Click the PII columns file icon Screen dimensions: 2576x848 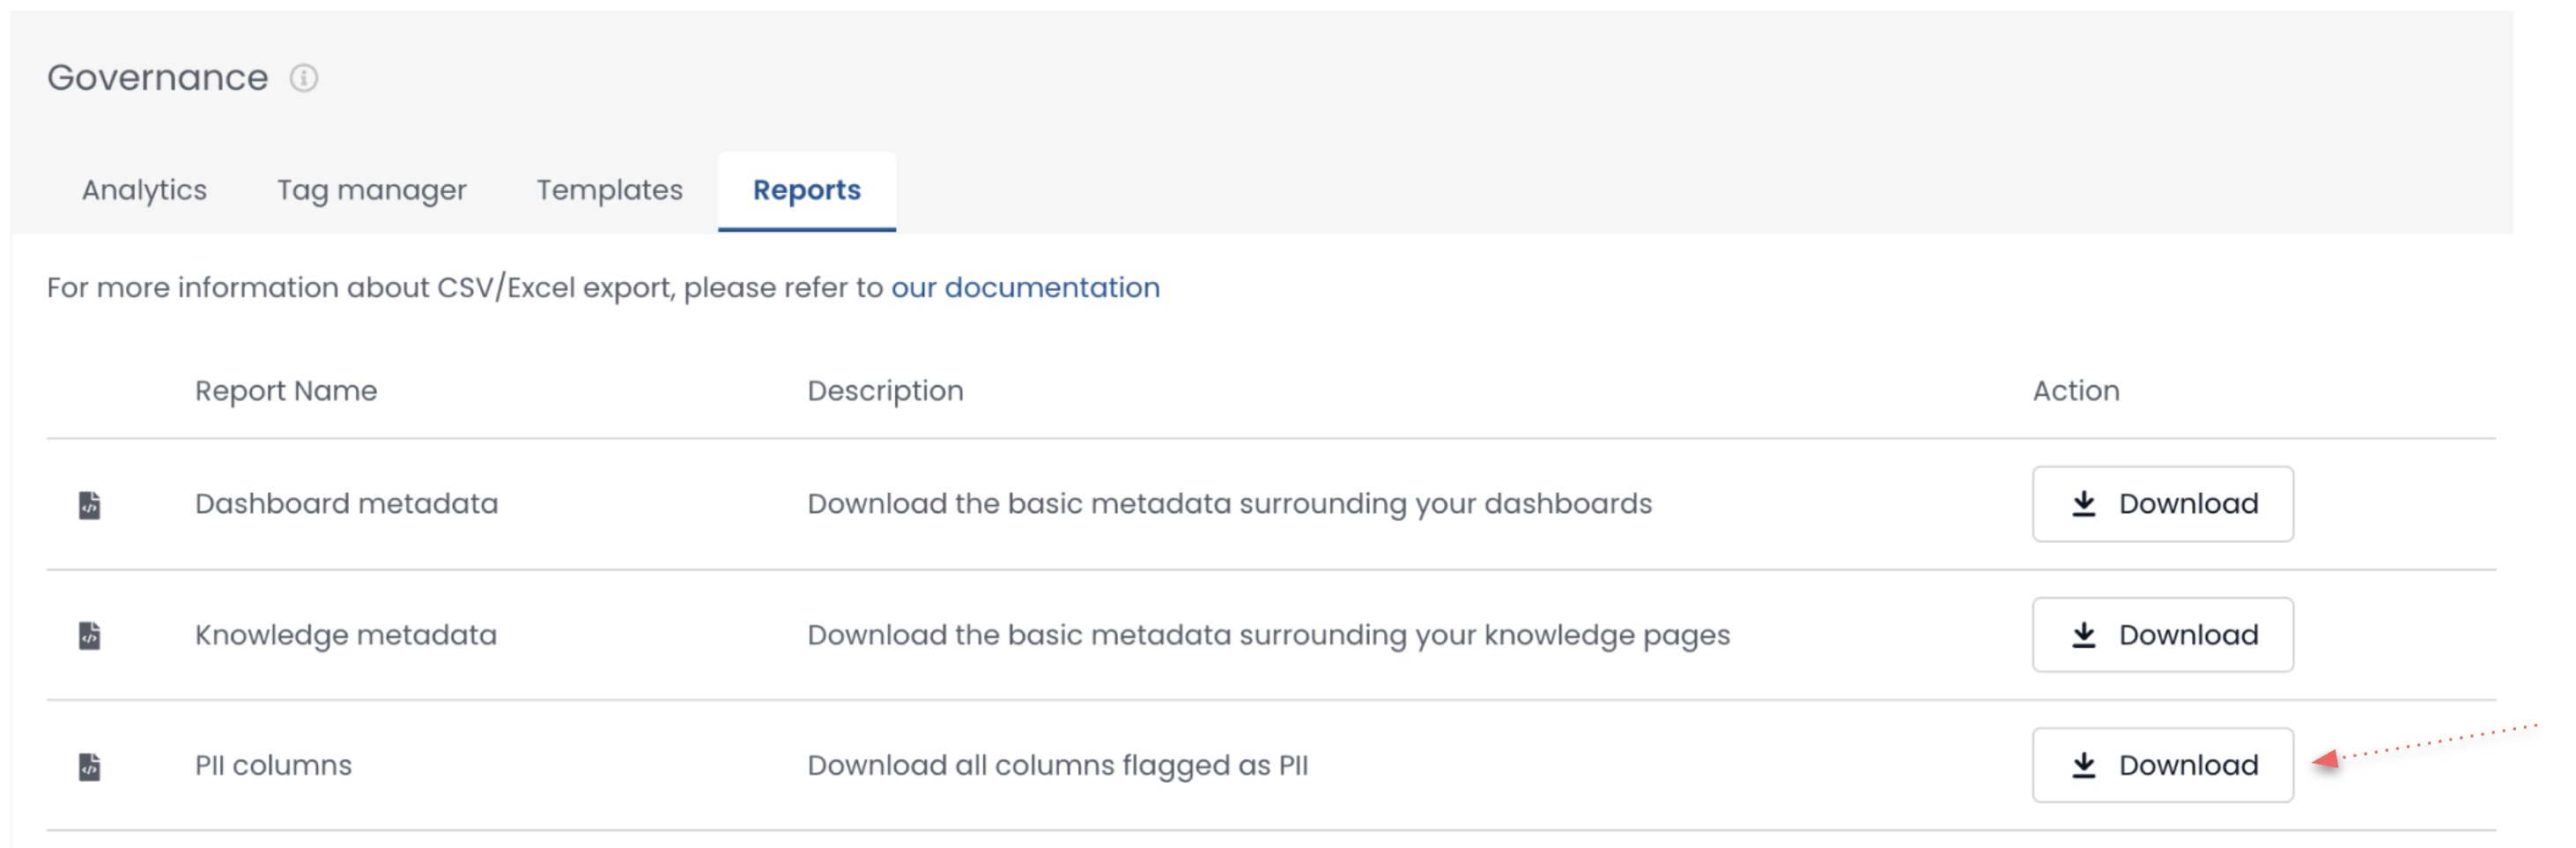pos(90,767)
